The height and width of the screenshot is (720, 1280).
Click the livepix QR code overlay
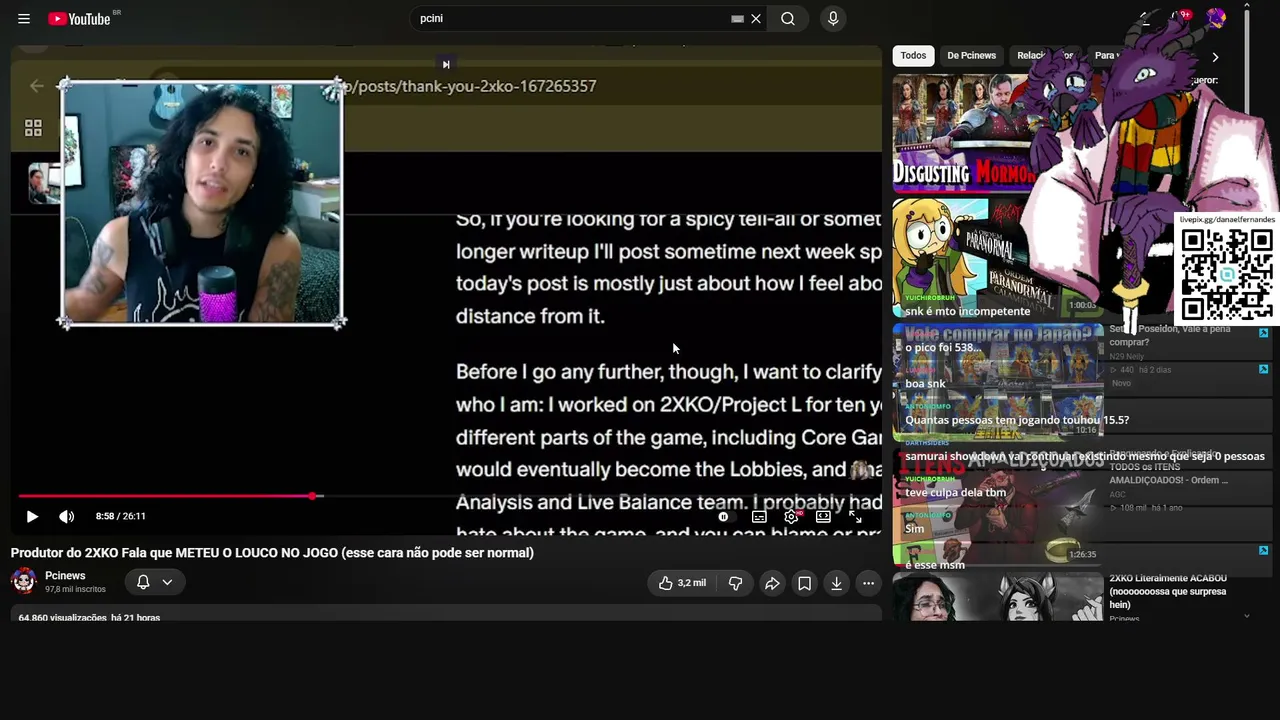1227,273
